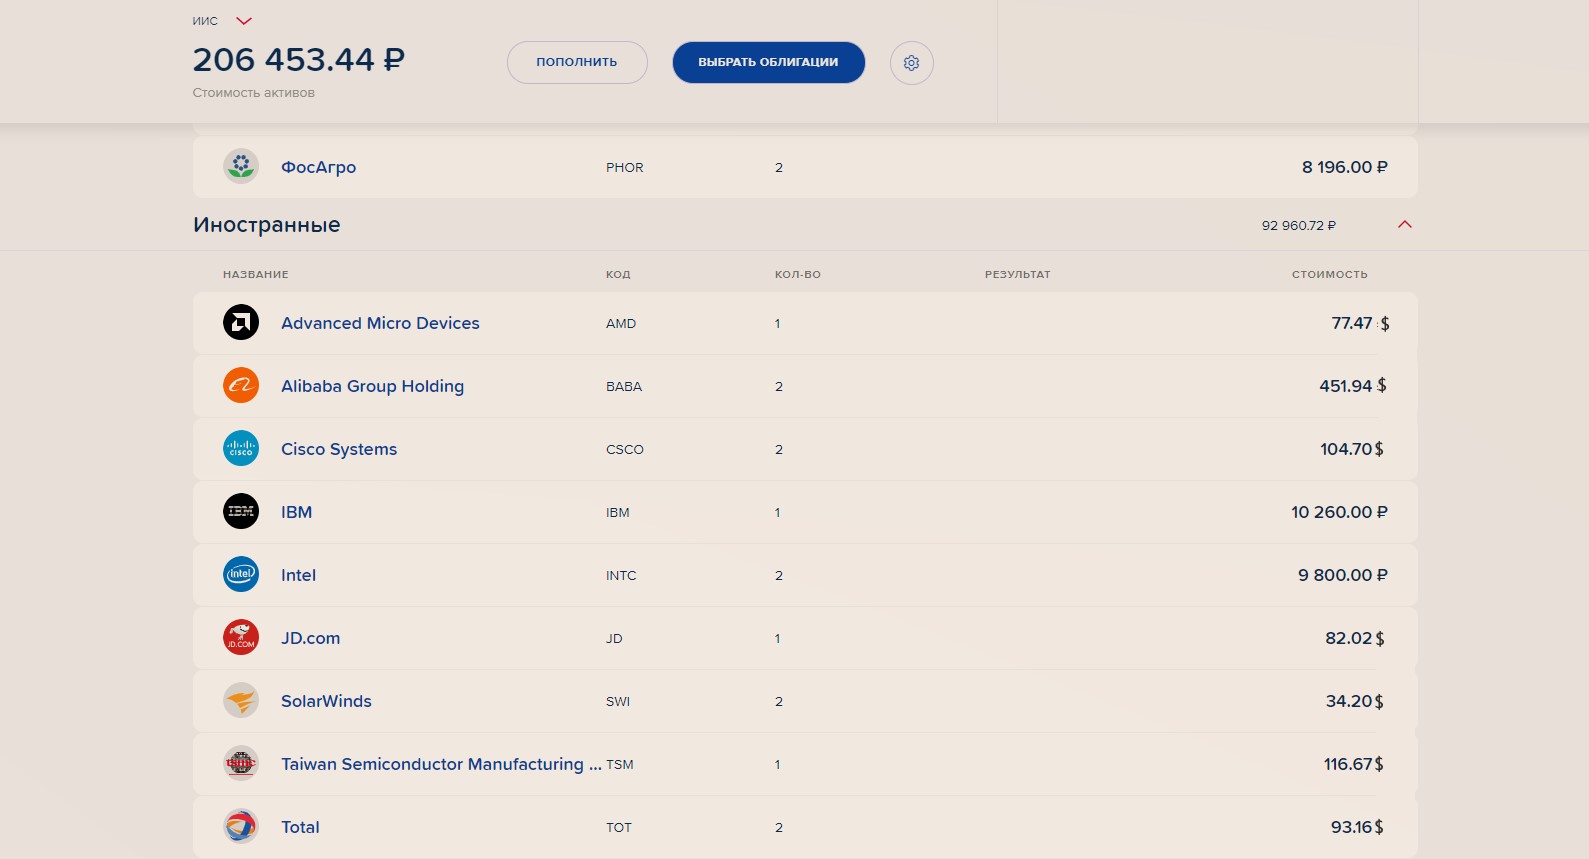This screenshot has width=1589, height=859.
Task: Click the SolarWinds value 34.20 $
Action: click(1354, 701)
